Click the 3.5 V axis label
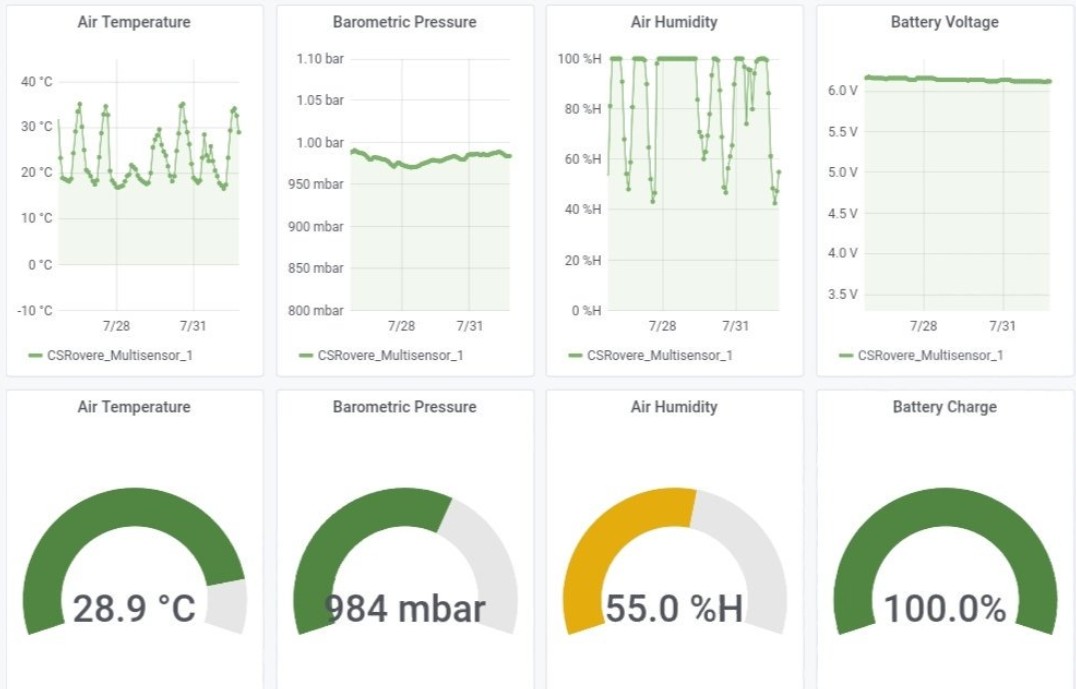 (x=843, y=294)
